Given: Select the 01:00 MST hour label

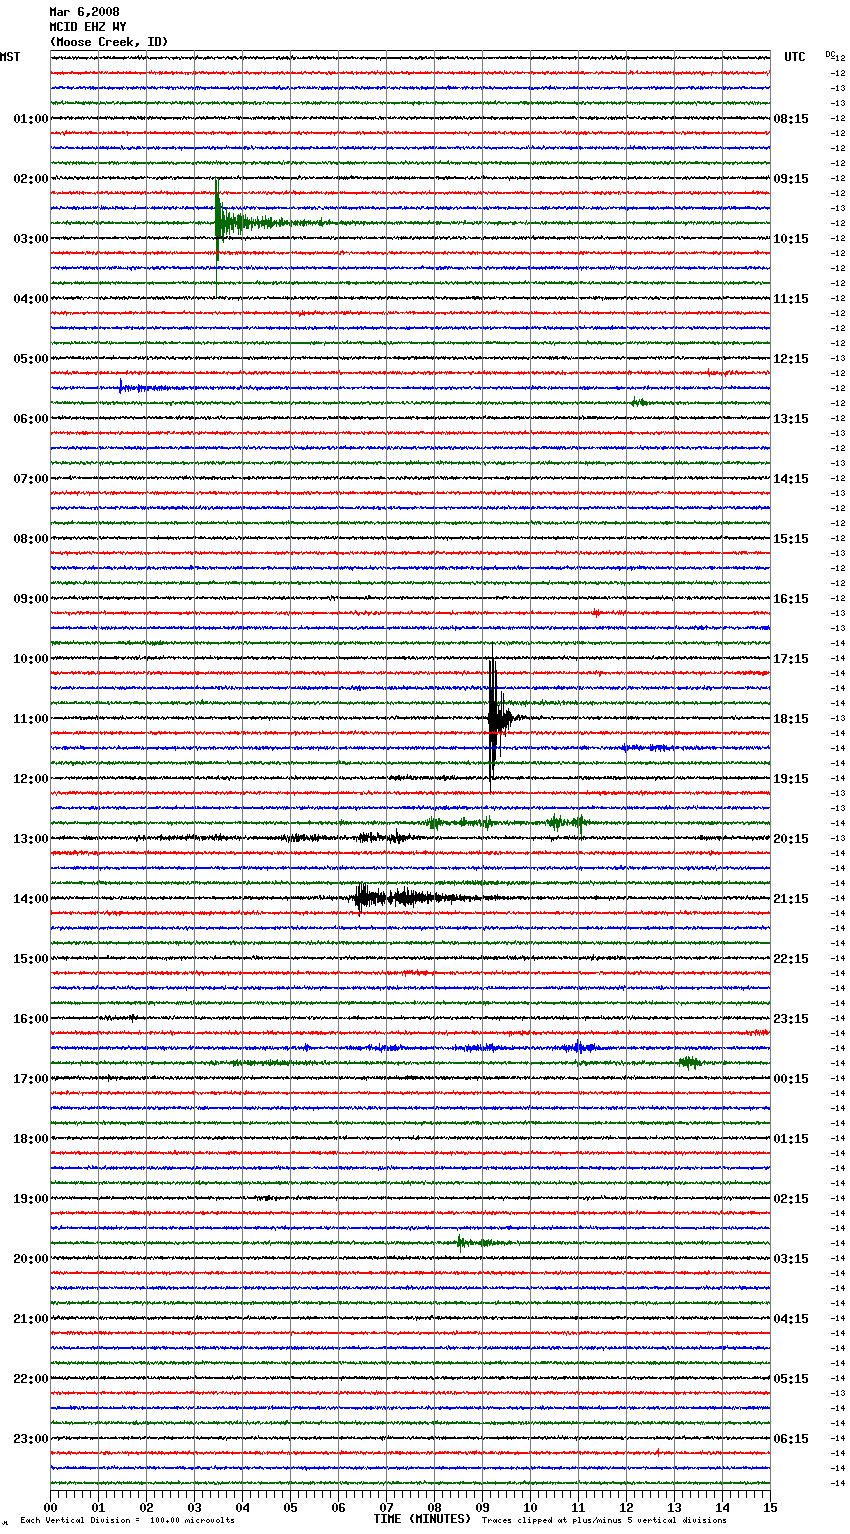Looking at the screenshot, I should [31, 119].
